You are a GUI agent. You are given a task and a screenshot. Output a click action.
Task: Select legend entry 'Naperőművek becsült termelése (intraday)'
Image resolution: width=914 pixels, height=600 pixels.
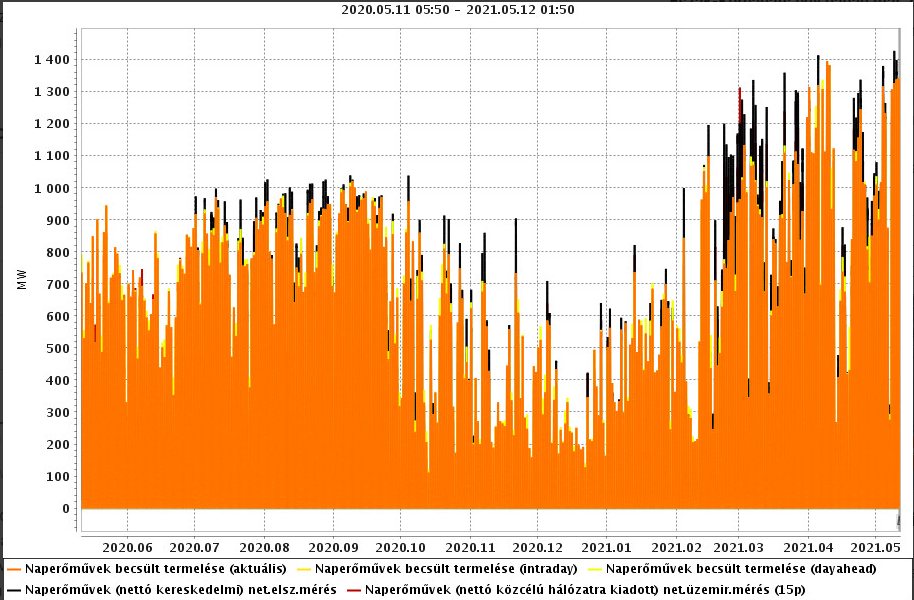pyautogui.click(x=446, y=569)
